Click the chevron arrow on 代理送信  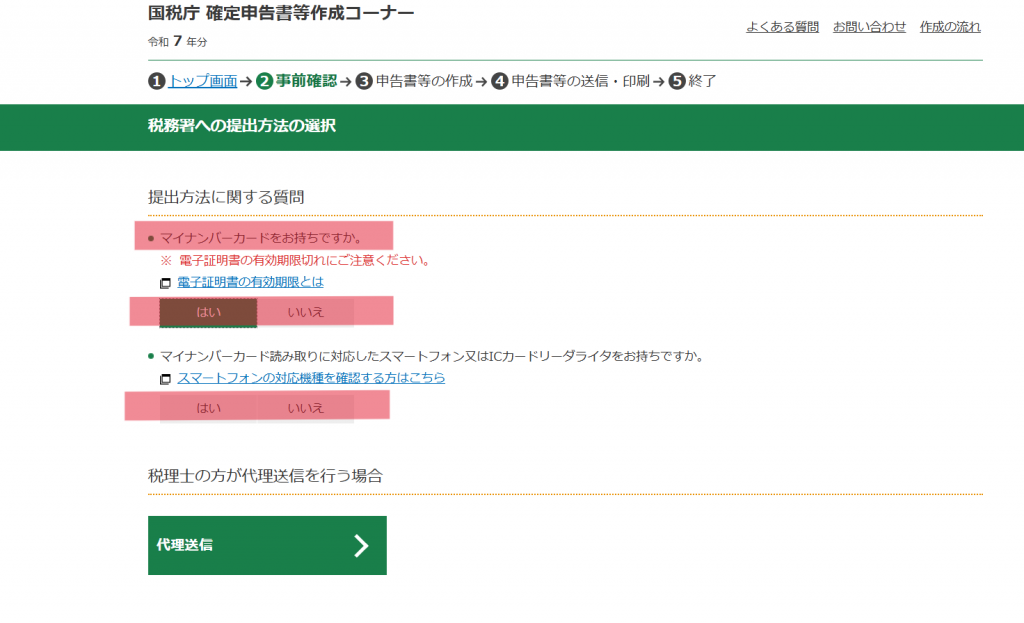361,545
